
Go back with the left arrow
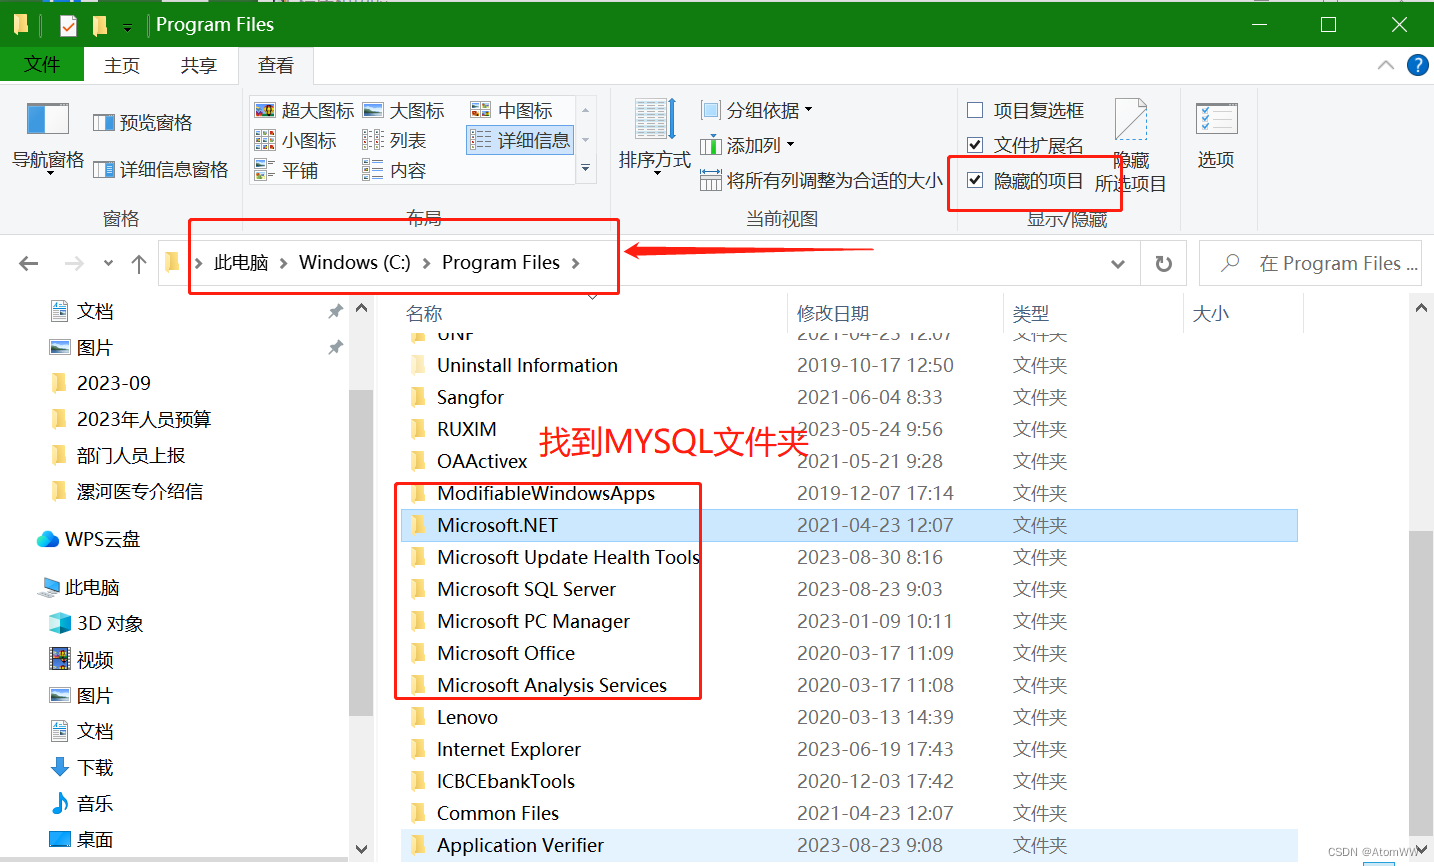pyautogui.click(x=29, y=264)
